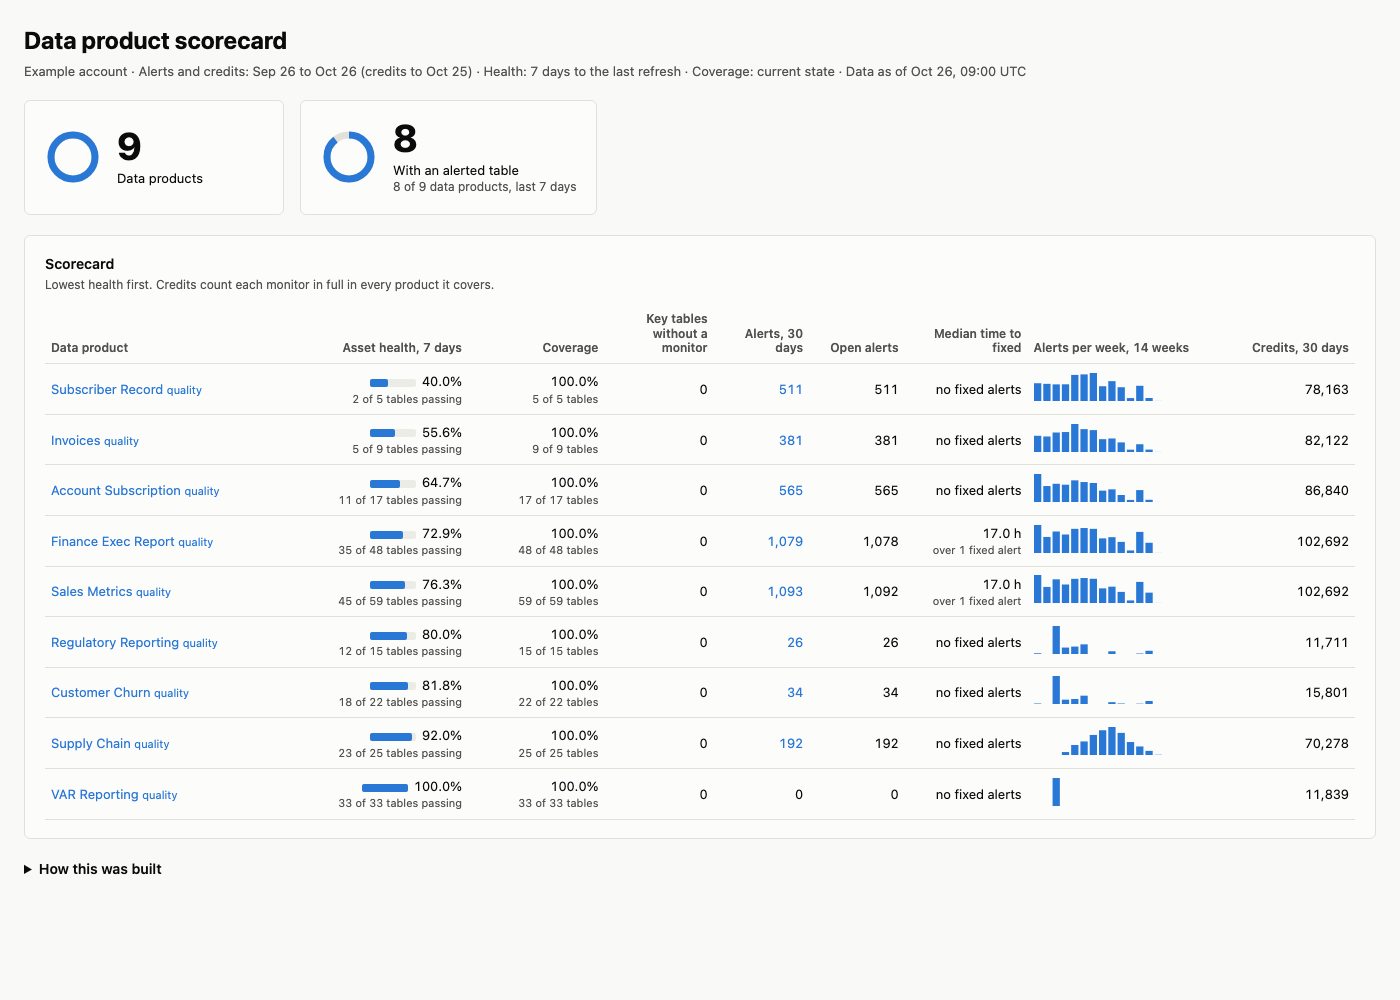
Task: Click the 'Data product' column header
Action: tap(90, 348)
